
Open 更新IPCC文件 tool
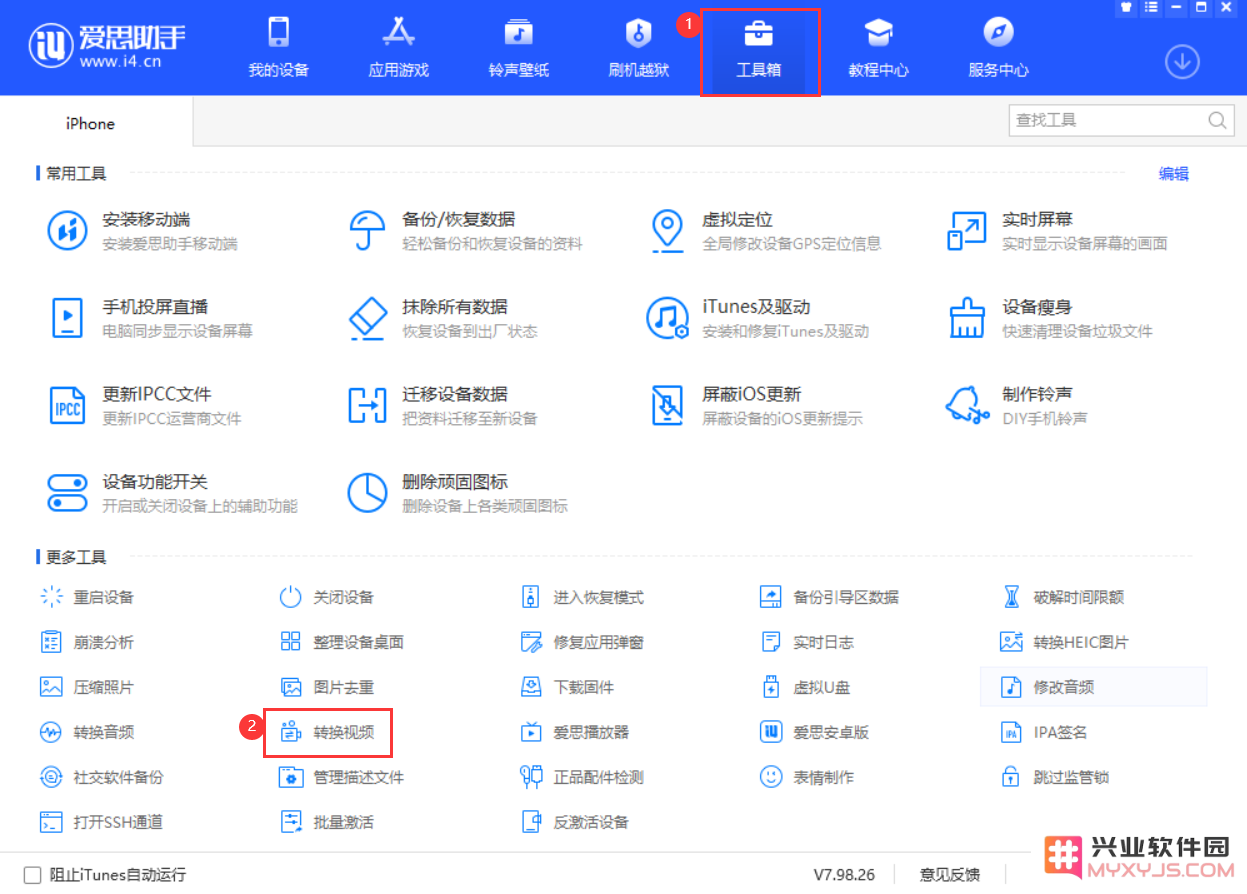coord(144,405)
